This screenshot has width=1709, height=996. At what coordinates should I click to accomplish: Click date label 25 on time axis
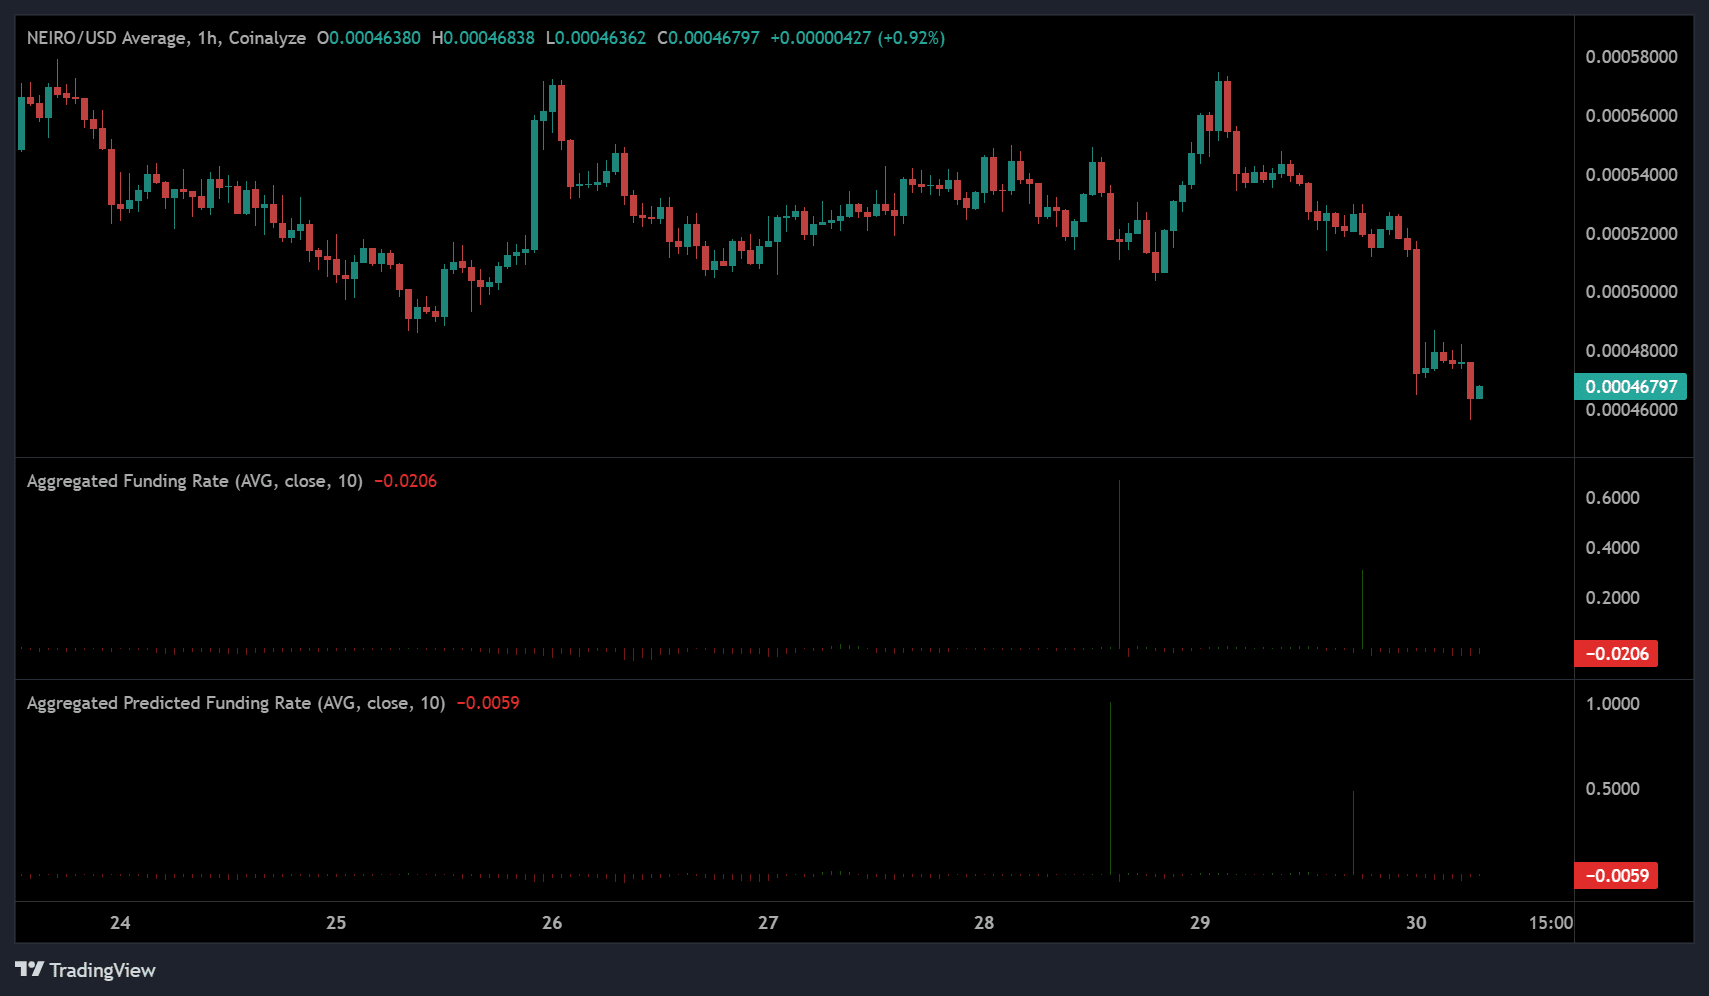pos(336,923)
